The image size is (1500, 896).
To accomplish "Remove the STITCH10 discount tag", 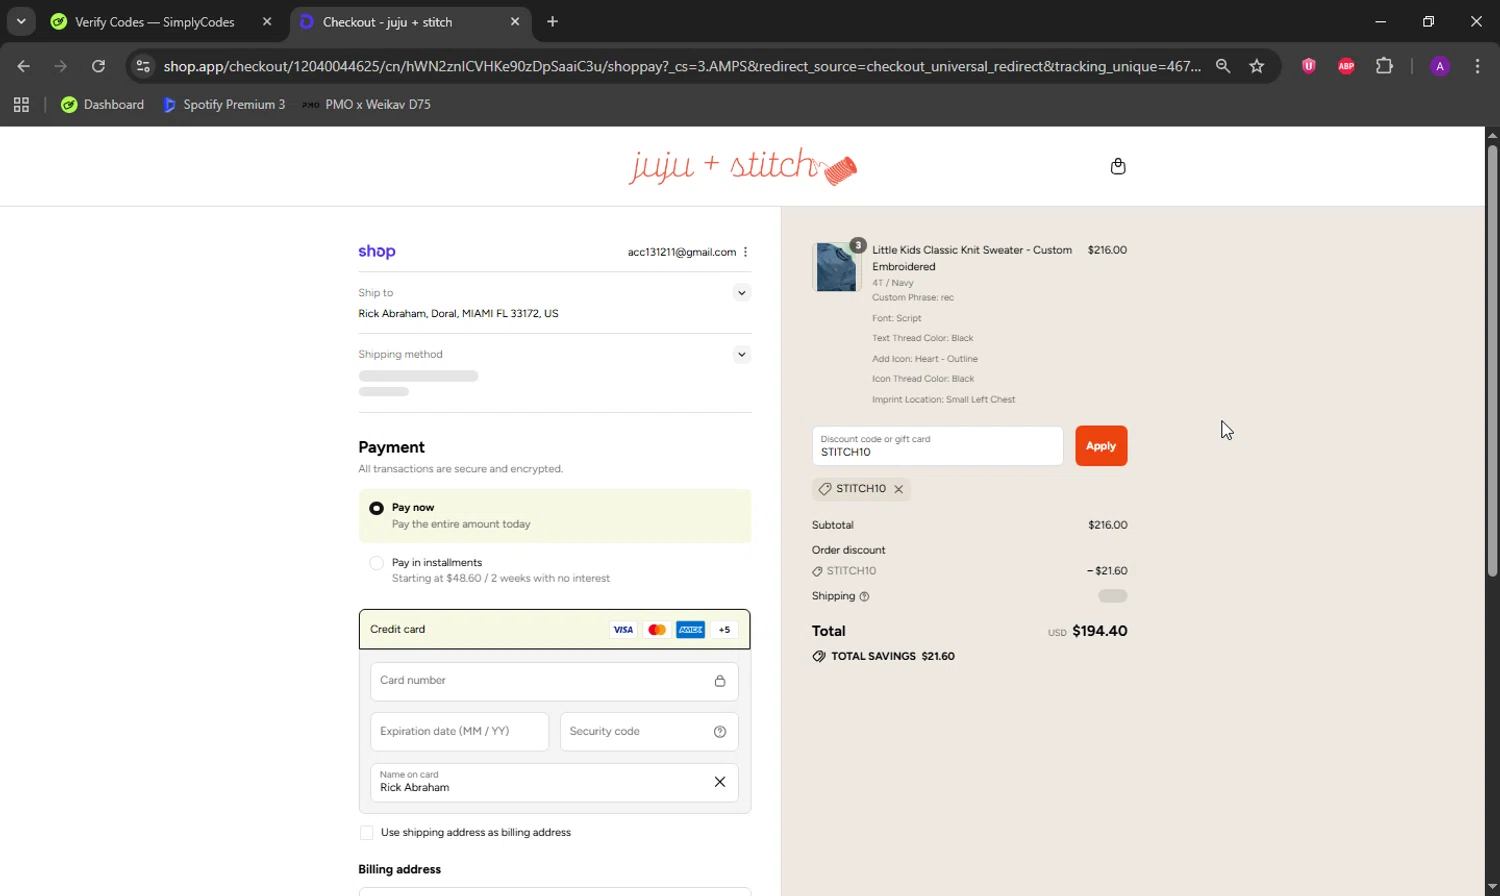I will click(x=898, y=489).
